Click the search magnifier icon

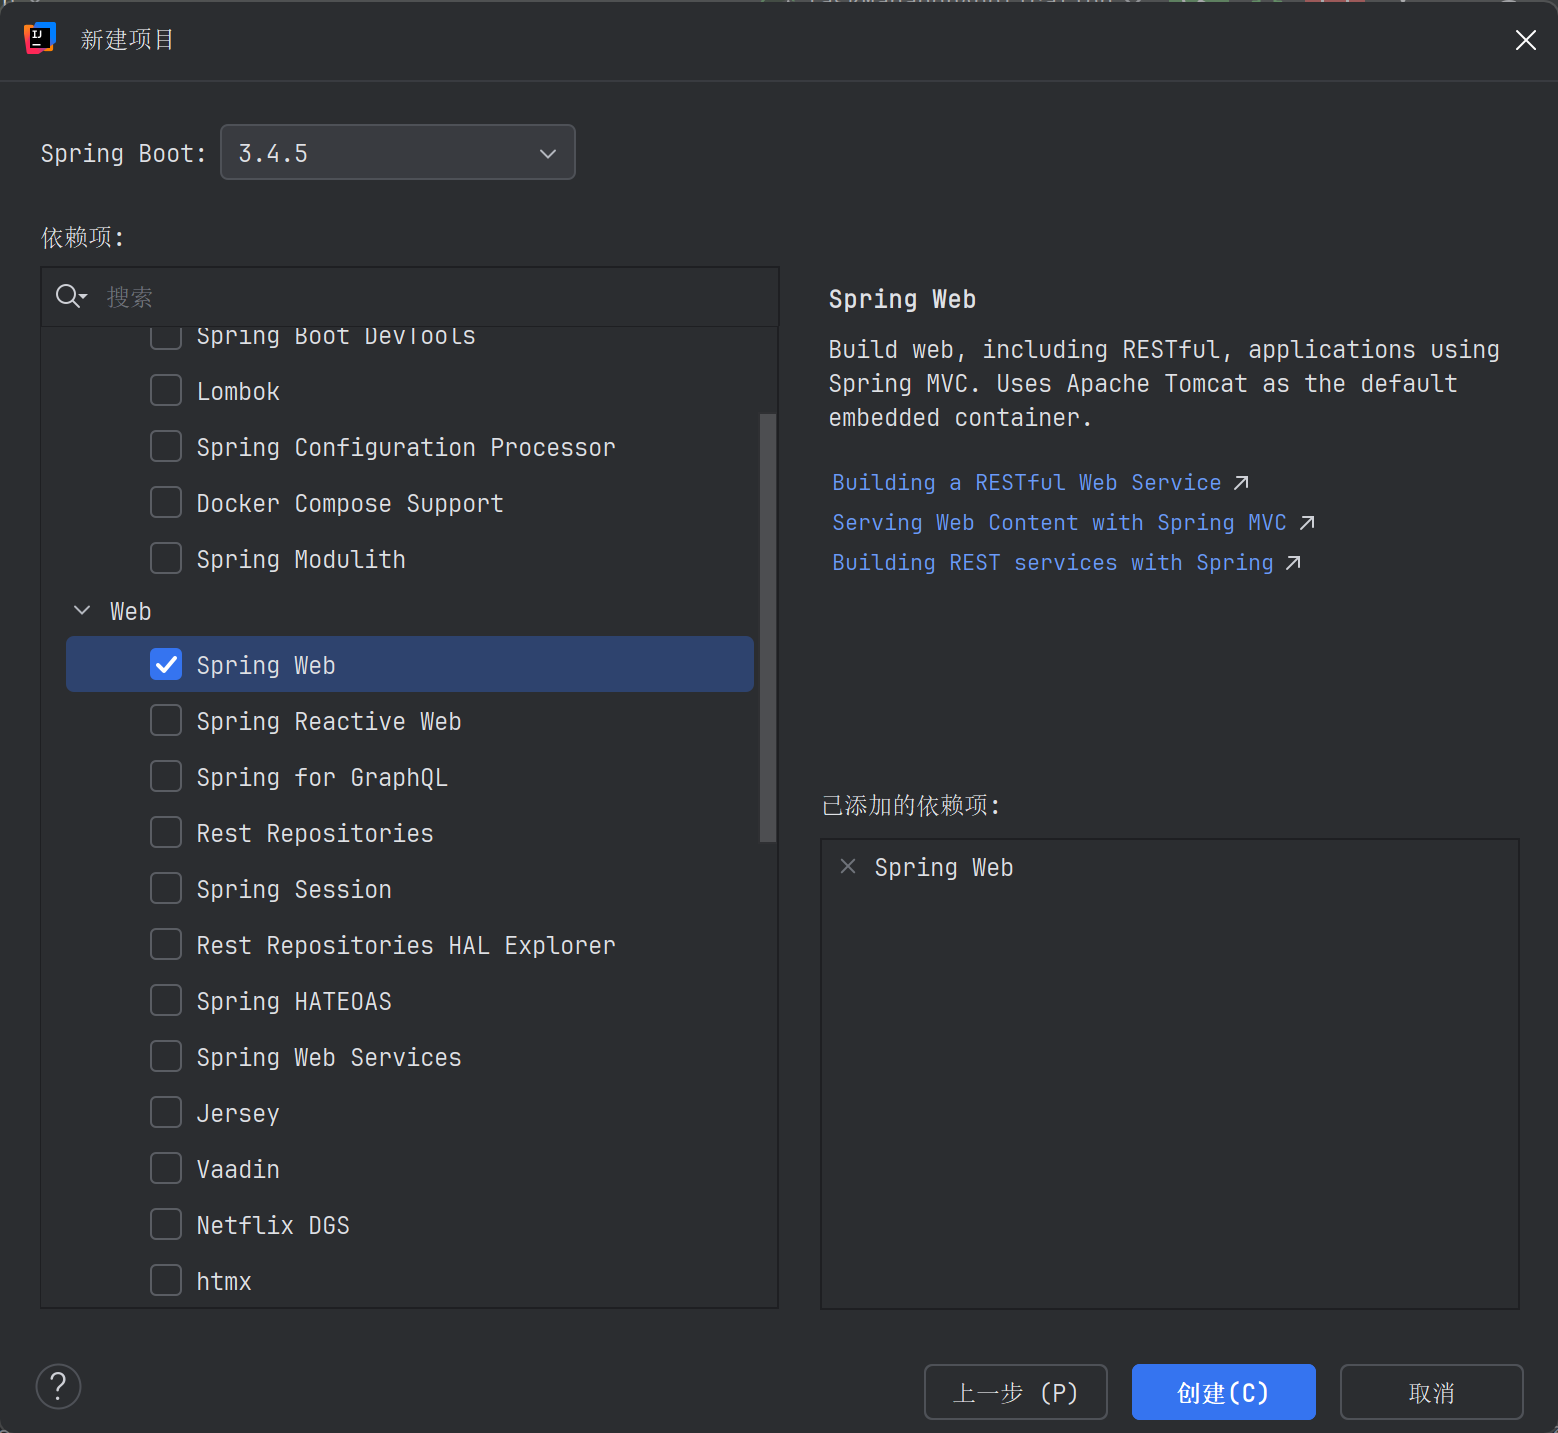click(x=71, y=296)
